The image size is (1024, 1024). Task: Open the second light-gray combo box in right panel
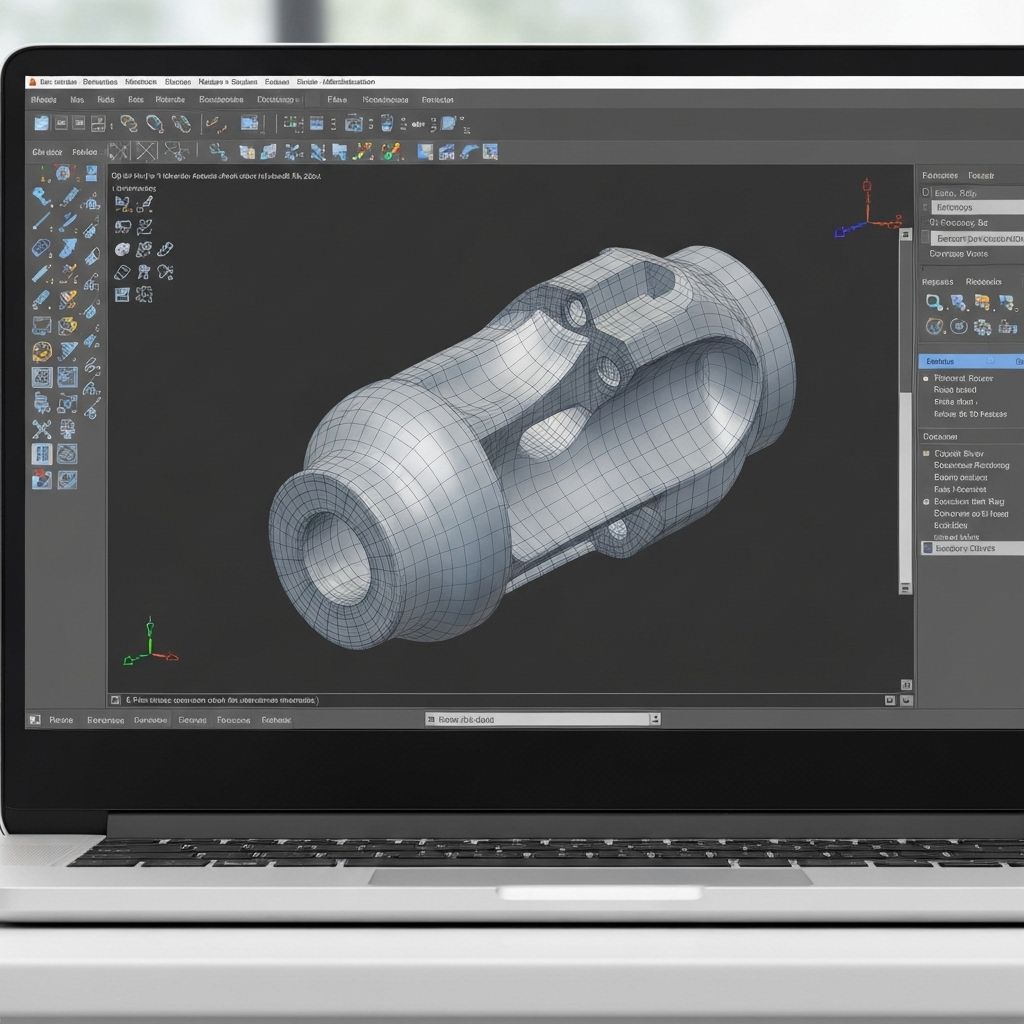pyautogui.click(x=976, y=239)
